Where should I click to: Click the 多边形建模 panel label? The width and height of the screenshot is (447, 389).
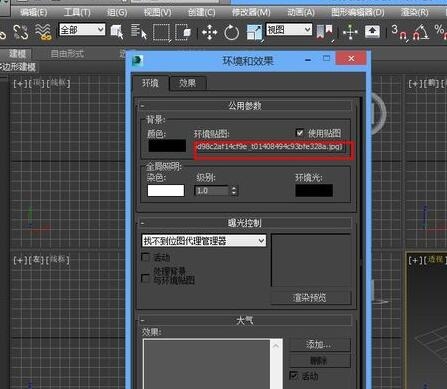(x=18, y=67)
